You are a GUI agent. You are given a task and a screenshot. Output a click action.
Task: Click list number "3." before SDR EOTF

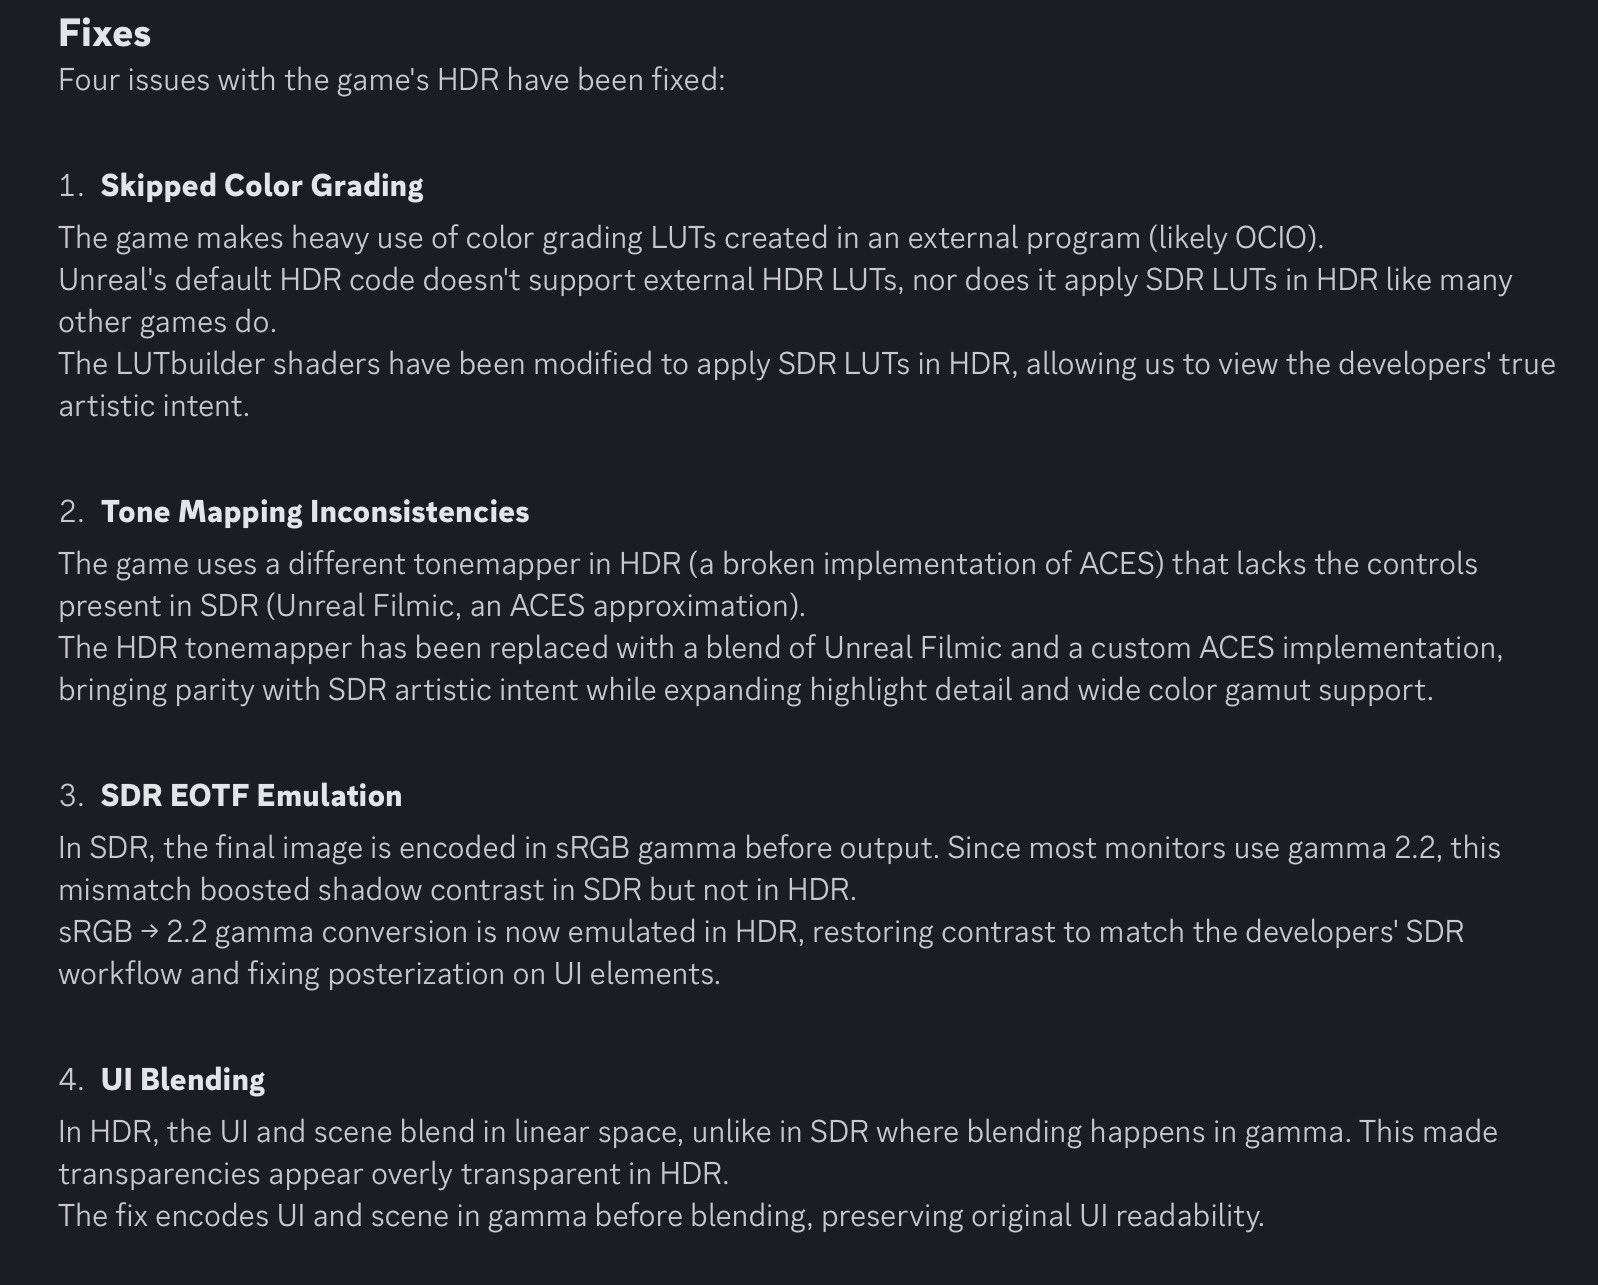[x=71, y=796]
